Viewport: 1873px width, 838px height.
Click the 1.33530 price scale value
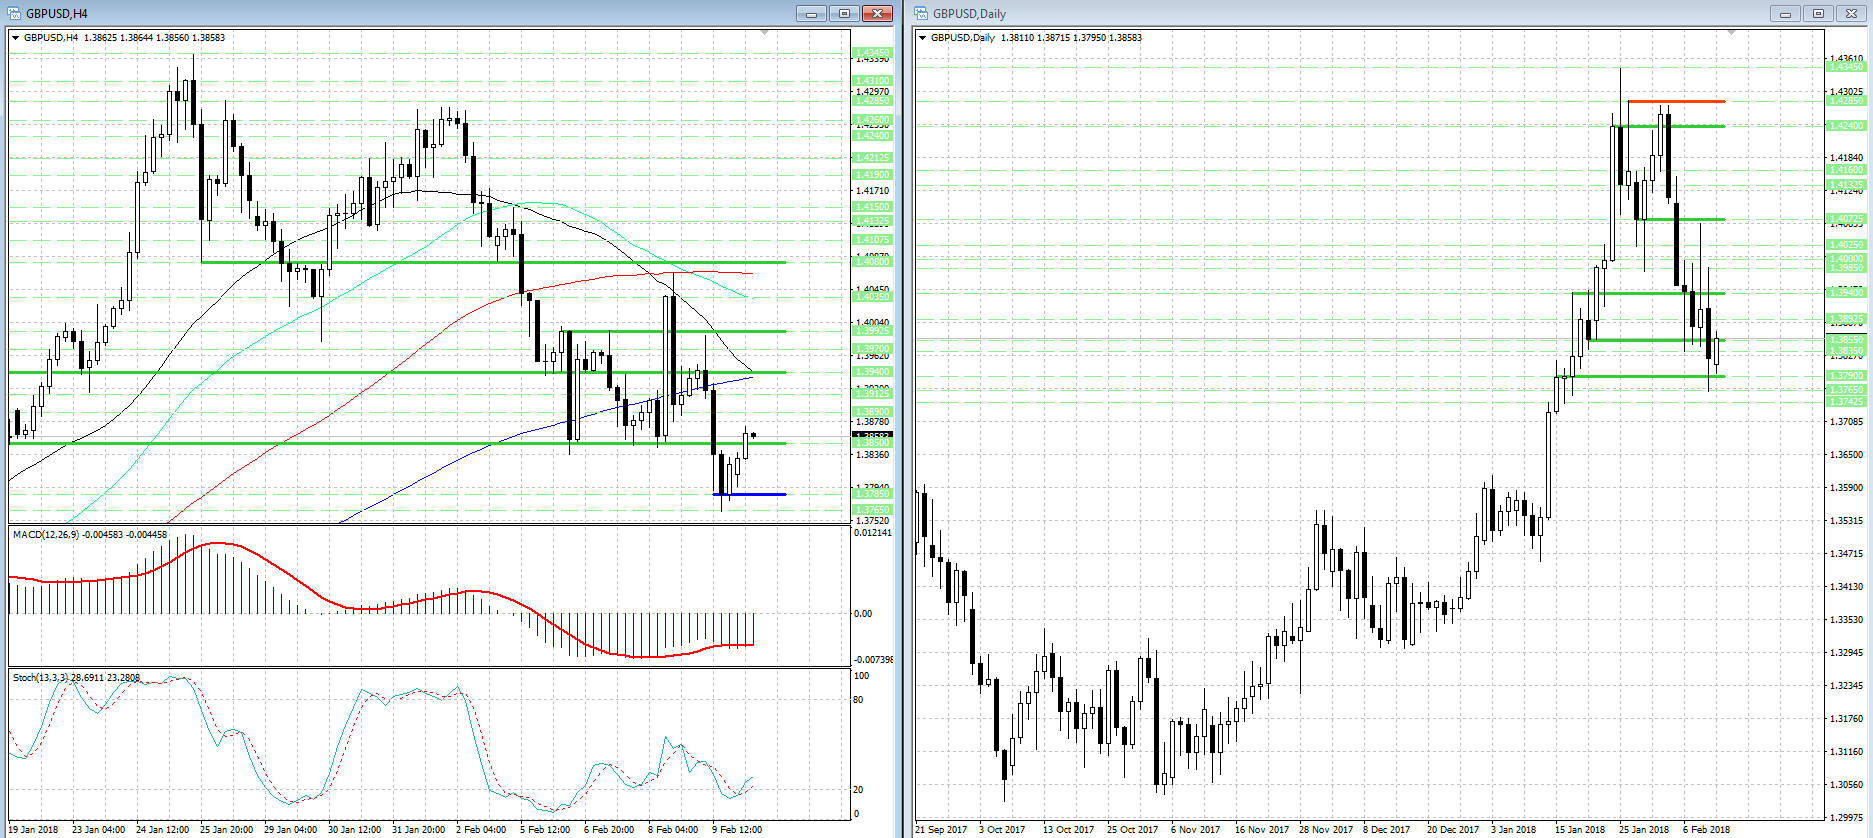(x=1847, y=620)
